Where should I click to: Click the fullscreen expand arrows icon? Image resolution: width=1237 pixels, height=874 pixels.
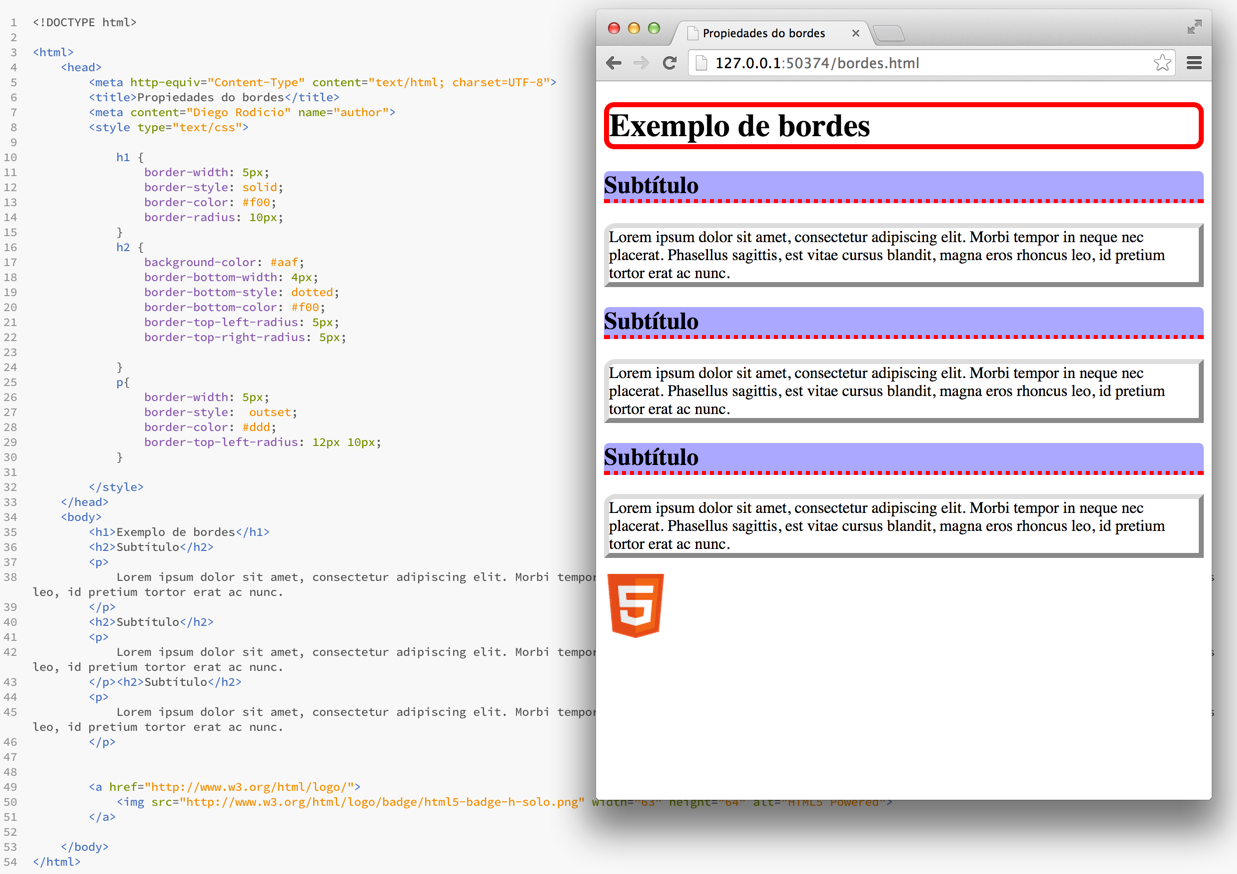1194,27
